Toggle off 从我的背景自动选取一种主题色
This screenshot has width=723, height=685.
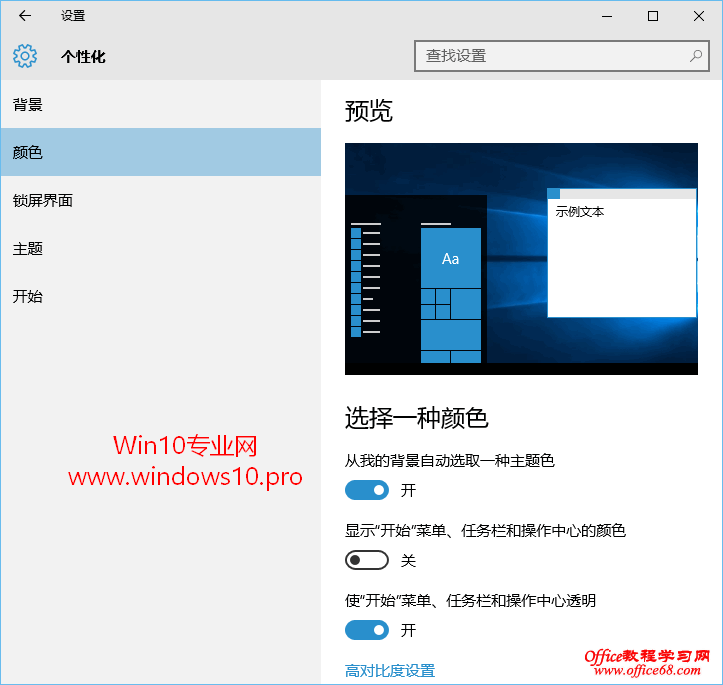coord(367,490)
